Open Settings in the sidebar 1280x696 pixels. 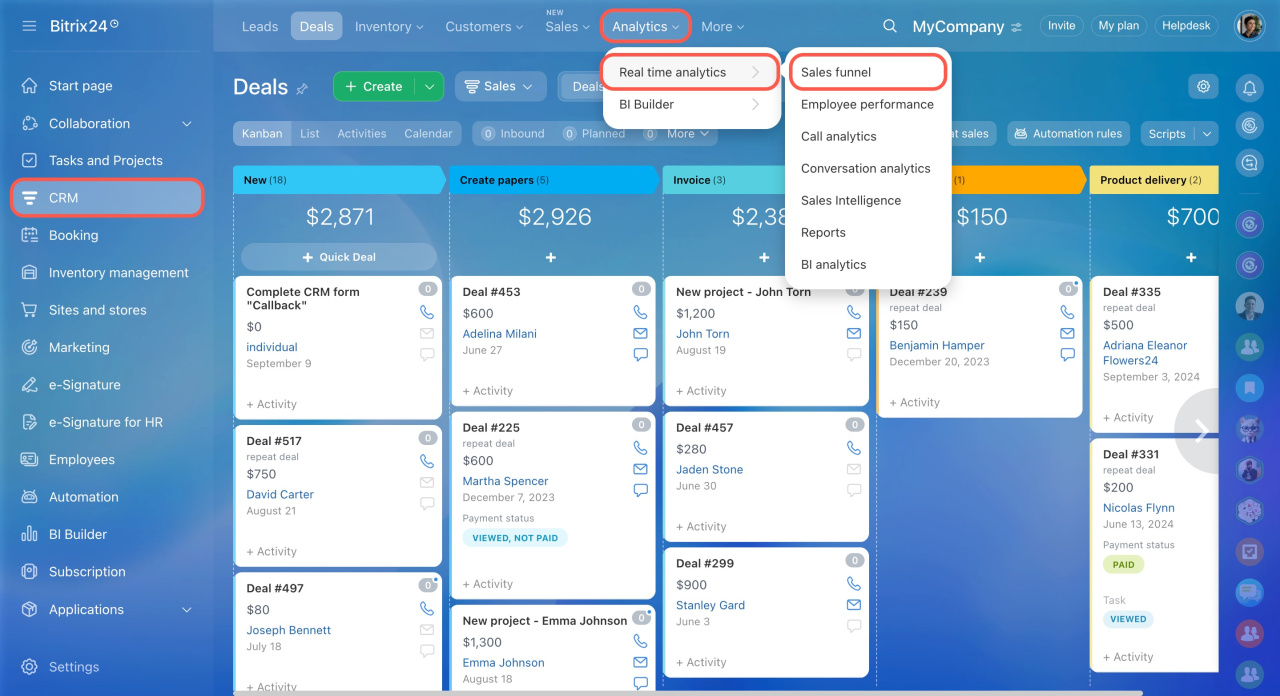[x=74, y=667]
